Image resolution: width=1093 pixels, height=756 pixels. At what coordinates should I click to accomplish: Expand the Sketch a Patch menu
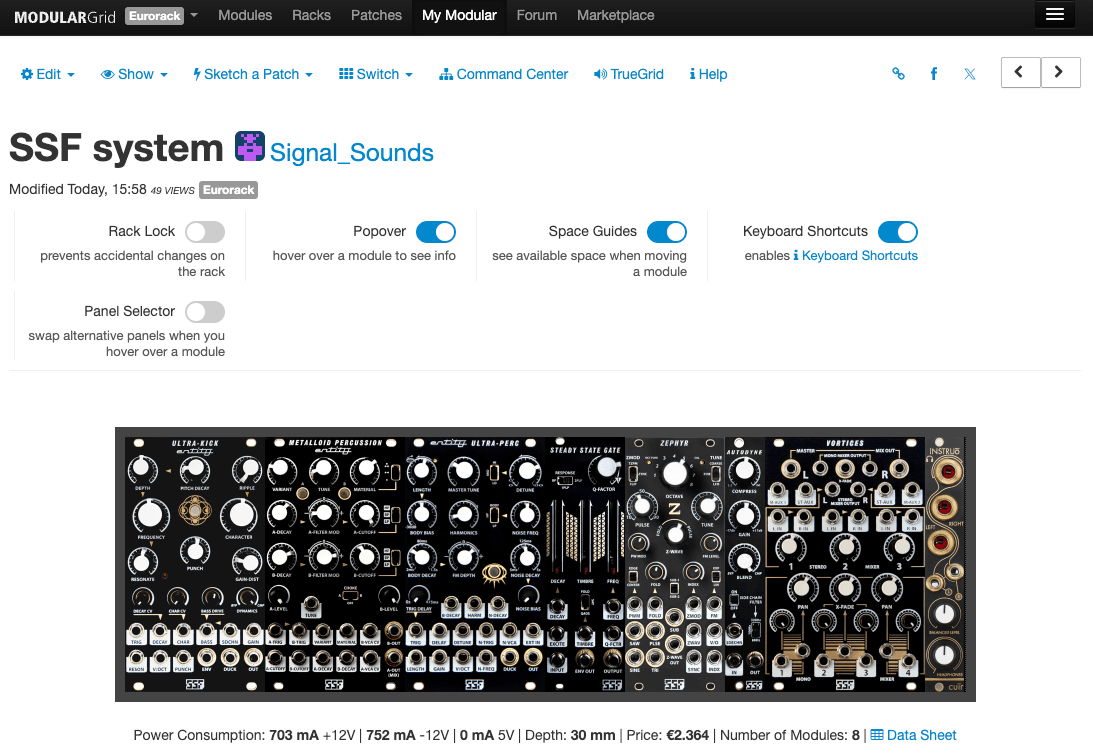click(253, 74)
